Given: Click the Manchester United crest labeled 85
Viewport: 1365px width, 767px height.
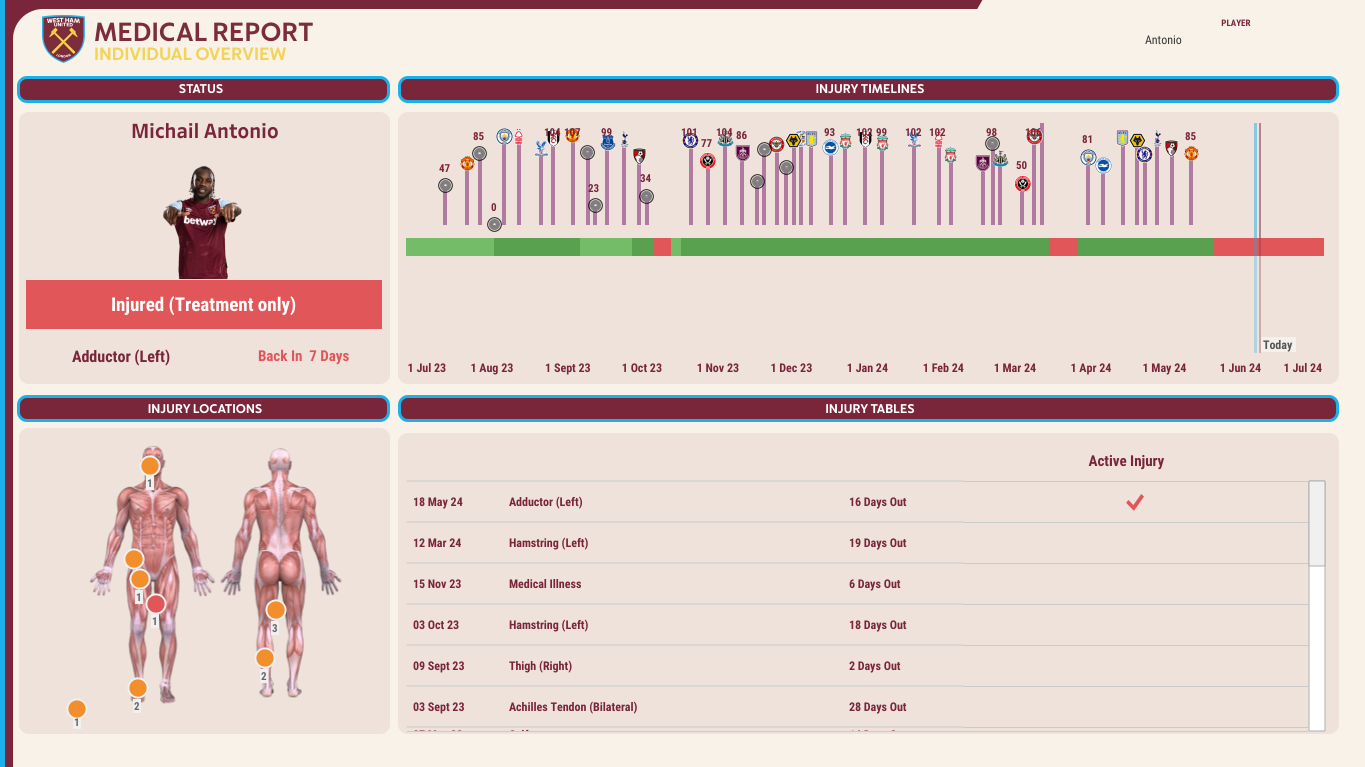Looking at the screenshot, I should pyautogui.click(x=1191, y=153).
